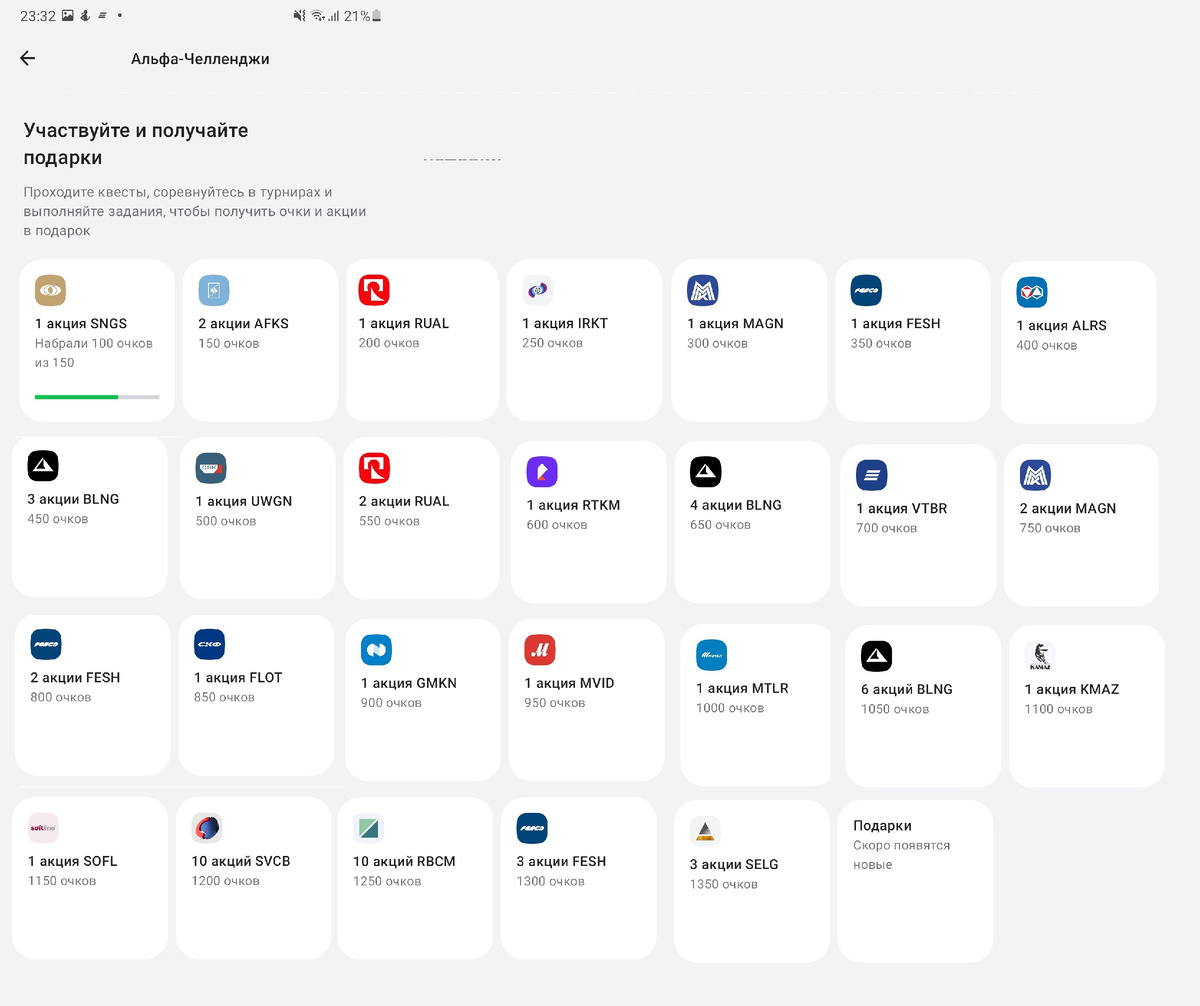
Task: Tap the FLOT share logo icon
Action: 210,644
